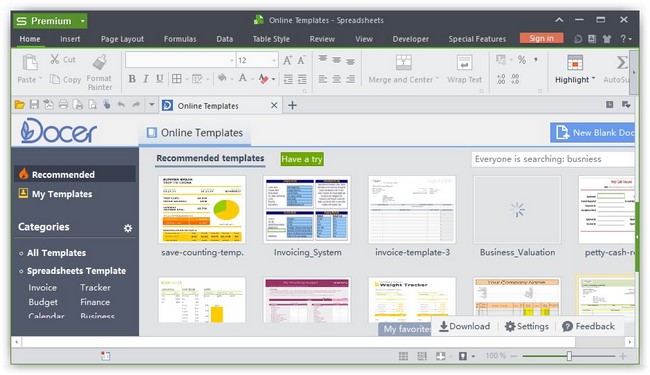
Task: Click the Save disk icon
Action: 34,105
